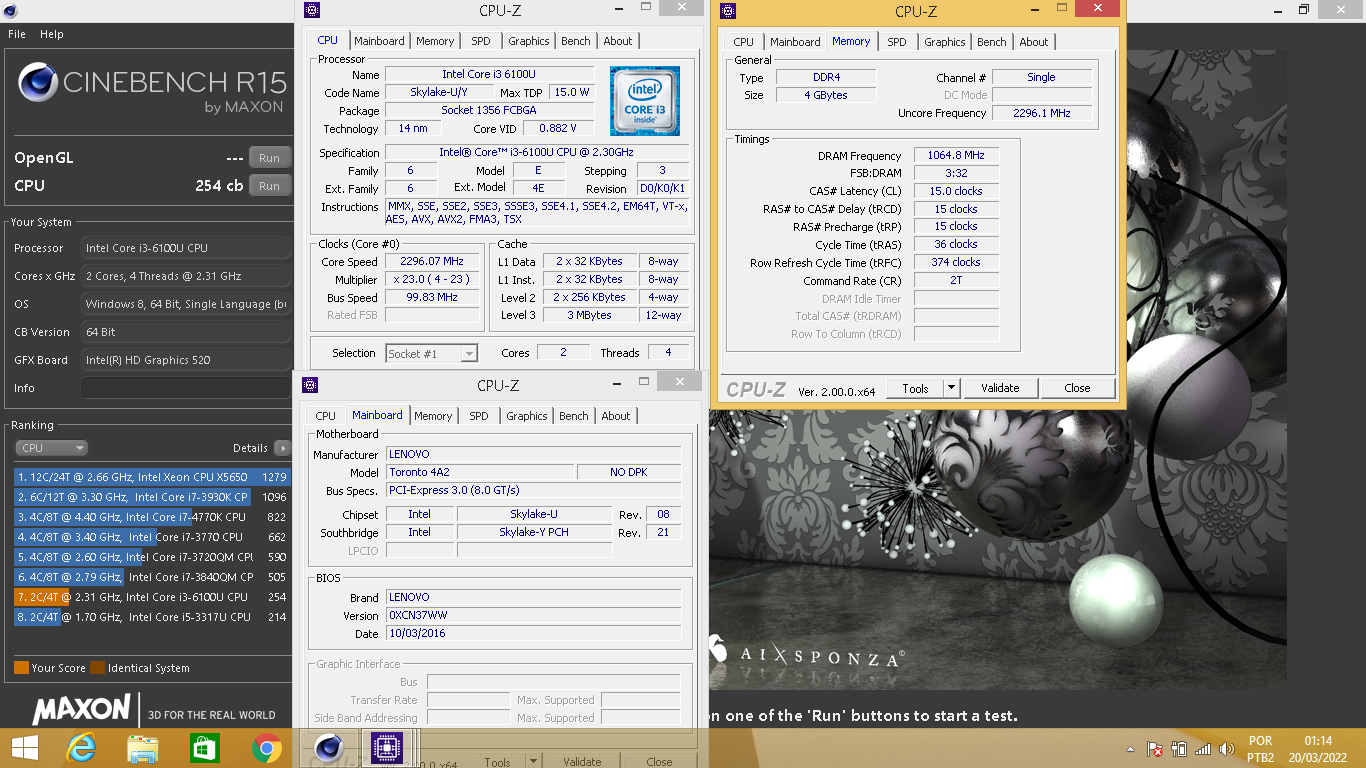Click the Close button in the Memory window
This screenshot has width=1366, height=768.
(1077, 388)
